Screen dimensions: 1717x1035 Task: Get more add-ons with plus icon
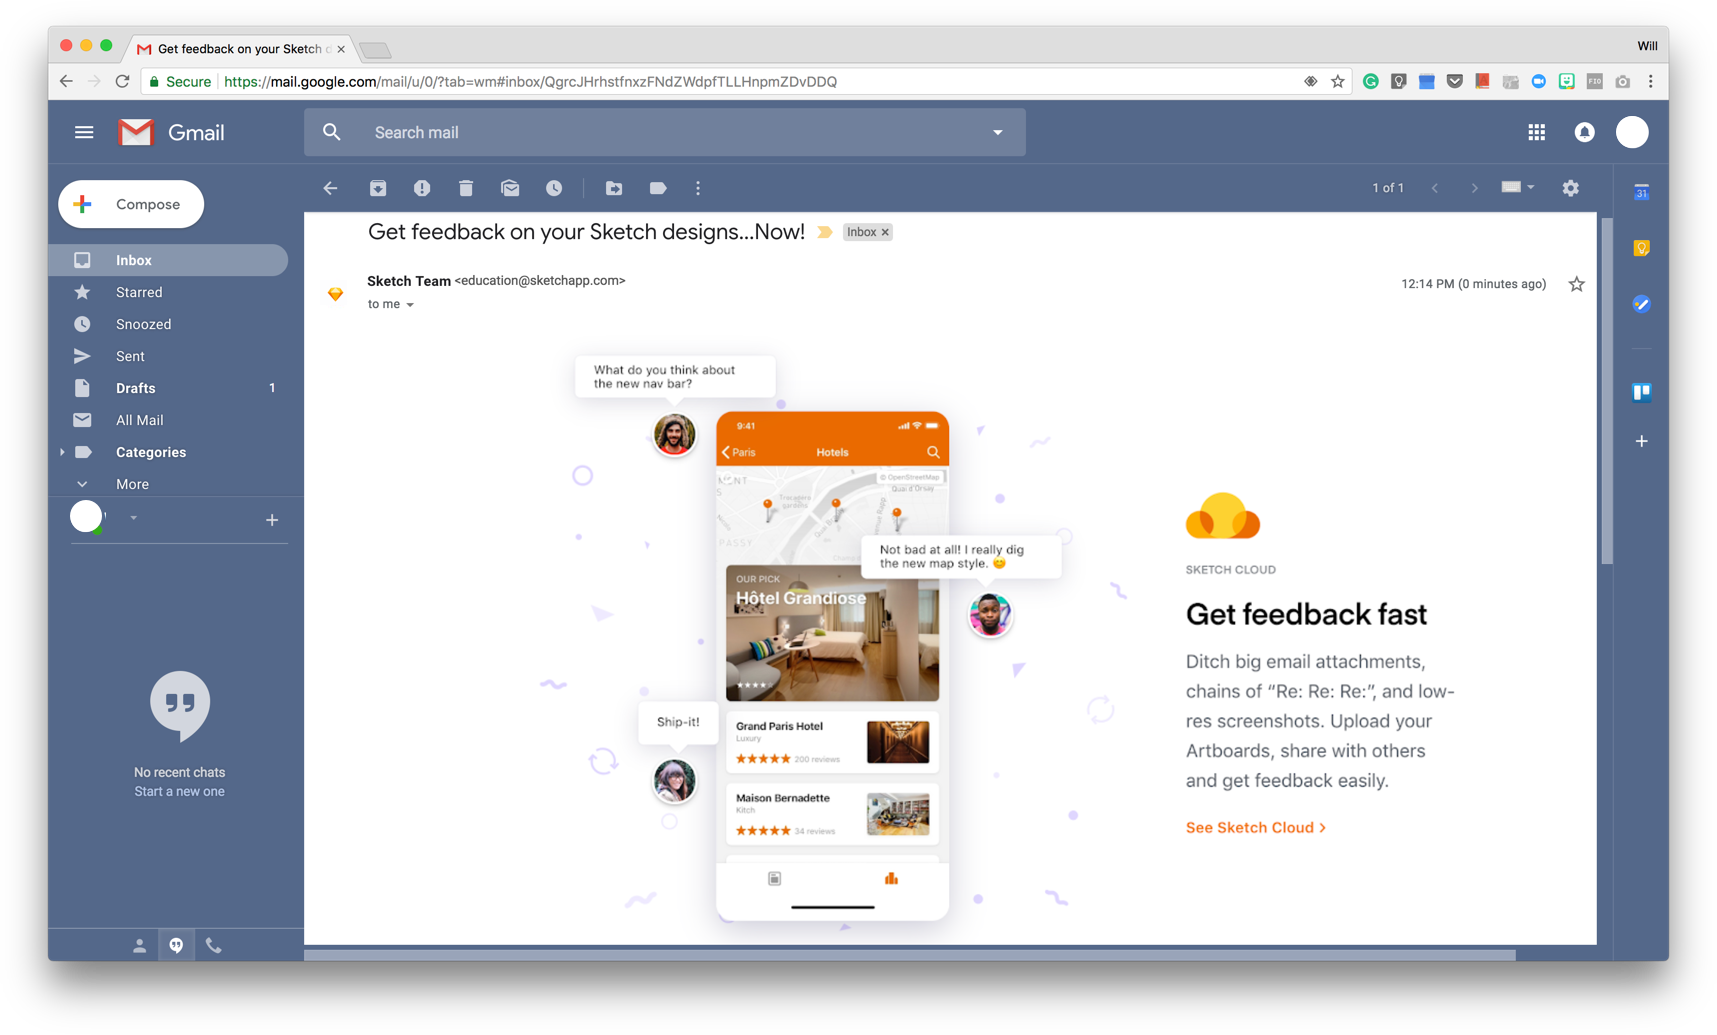1642,441
